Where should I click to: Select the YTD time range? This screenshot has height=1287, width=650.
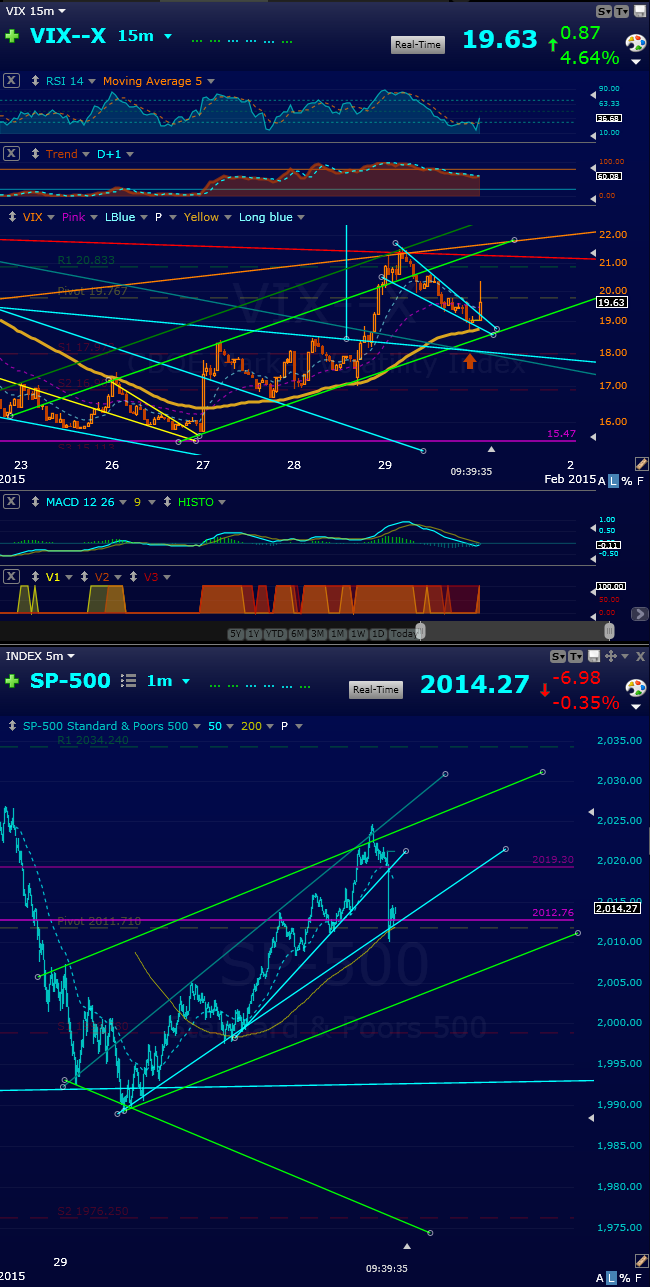tap(275, 633)
